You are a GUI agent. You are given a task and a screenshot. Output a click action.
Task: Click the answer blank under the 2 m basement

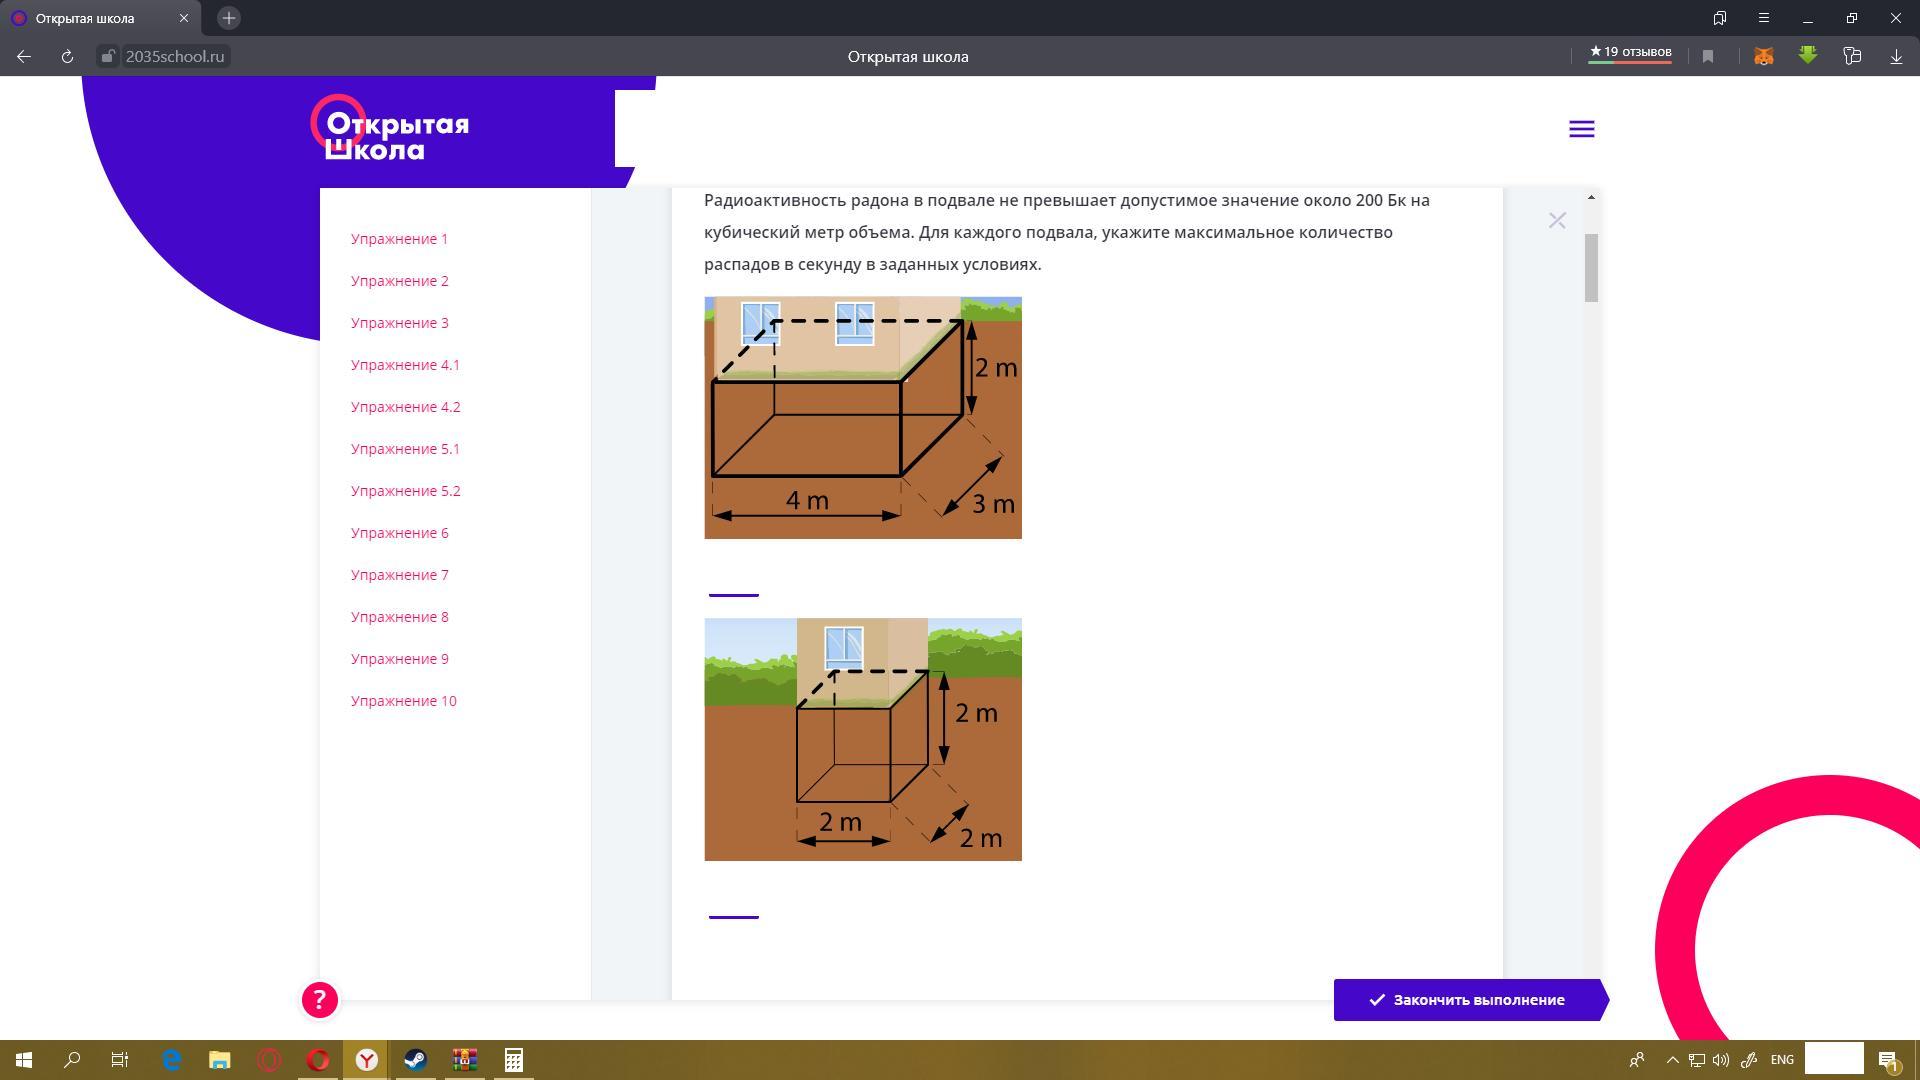[x=733, y=908]
